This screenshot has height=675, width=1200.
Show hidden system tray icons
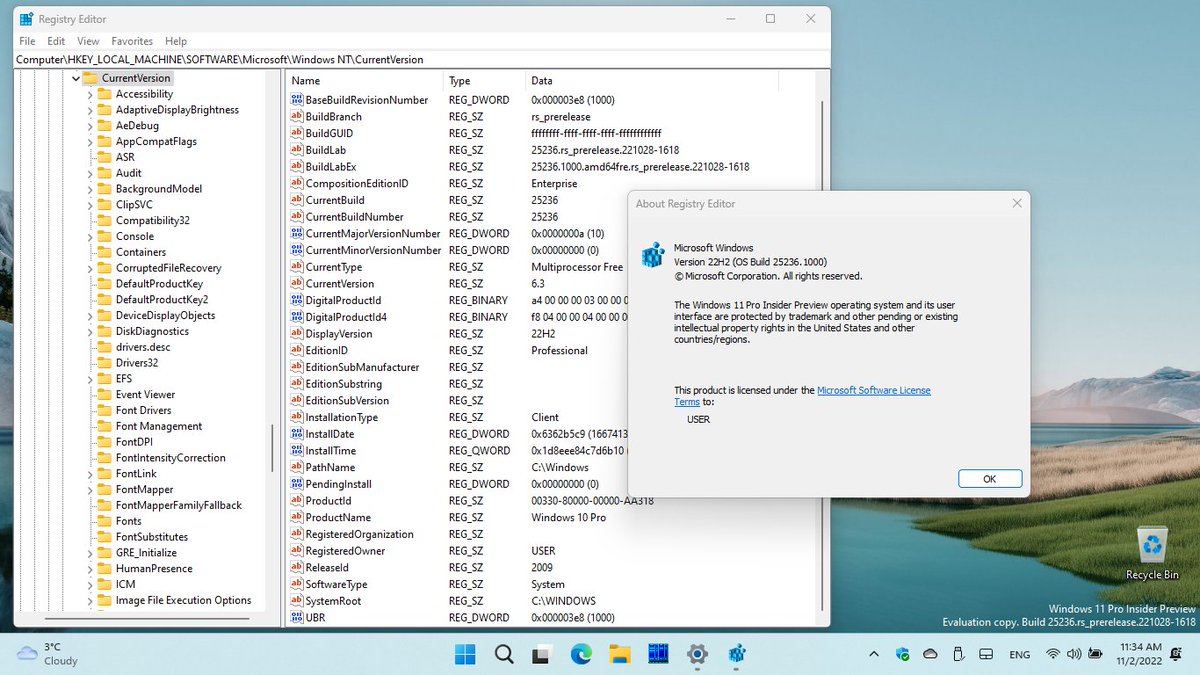[x=875, y=654]
